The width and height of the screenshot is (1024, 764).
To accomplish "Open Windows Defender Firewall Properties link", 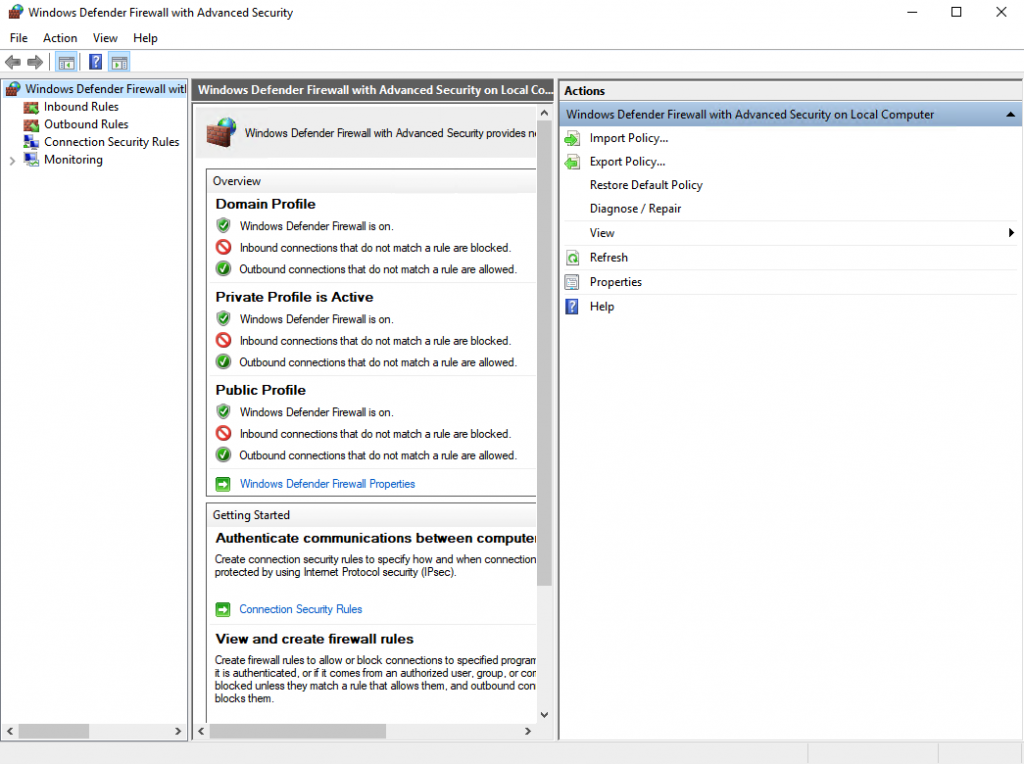I will (x=327, y=484).
